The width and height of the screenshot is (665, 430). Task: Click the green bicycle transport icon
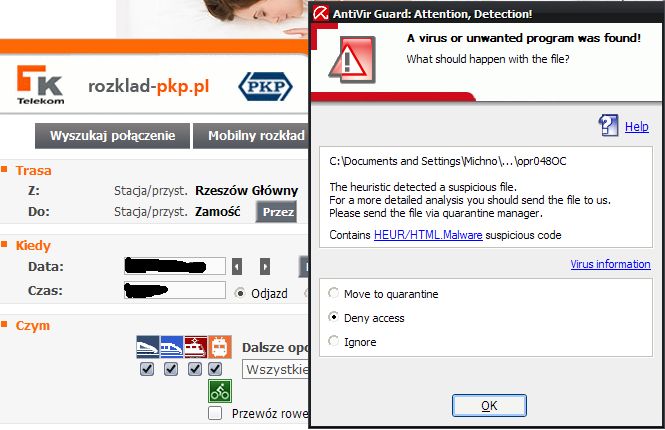(x=220, y=391)
